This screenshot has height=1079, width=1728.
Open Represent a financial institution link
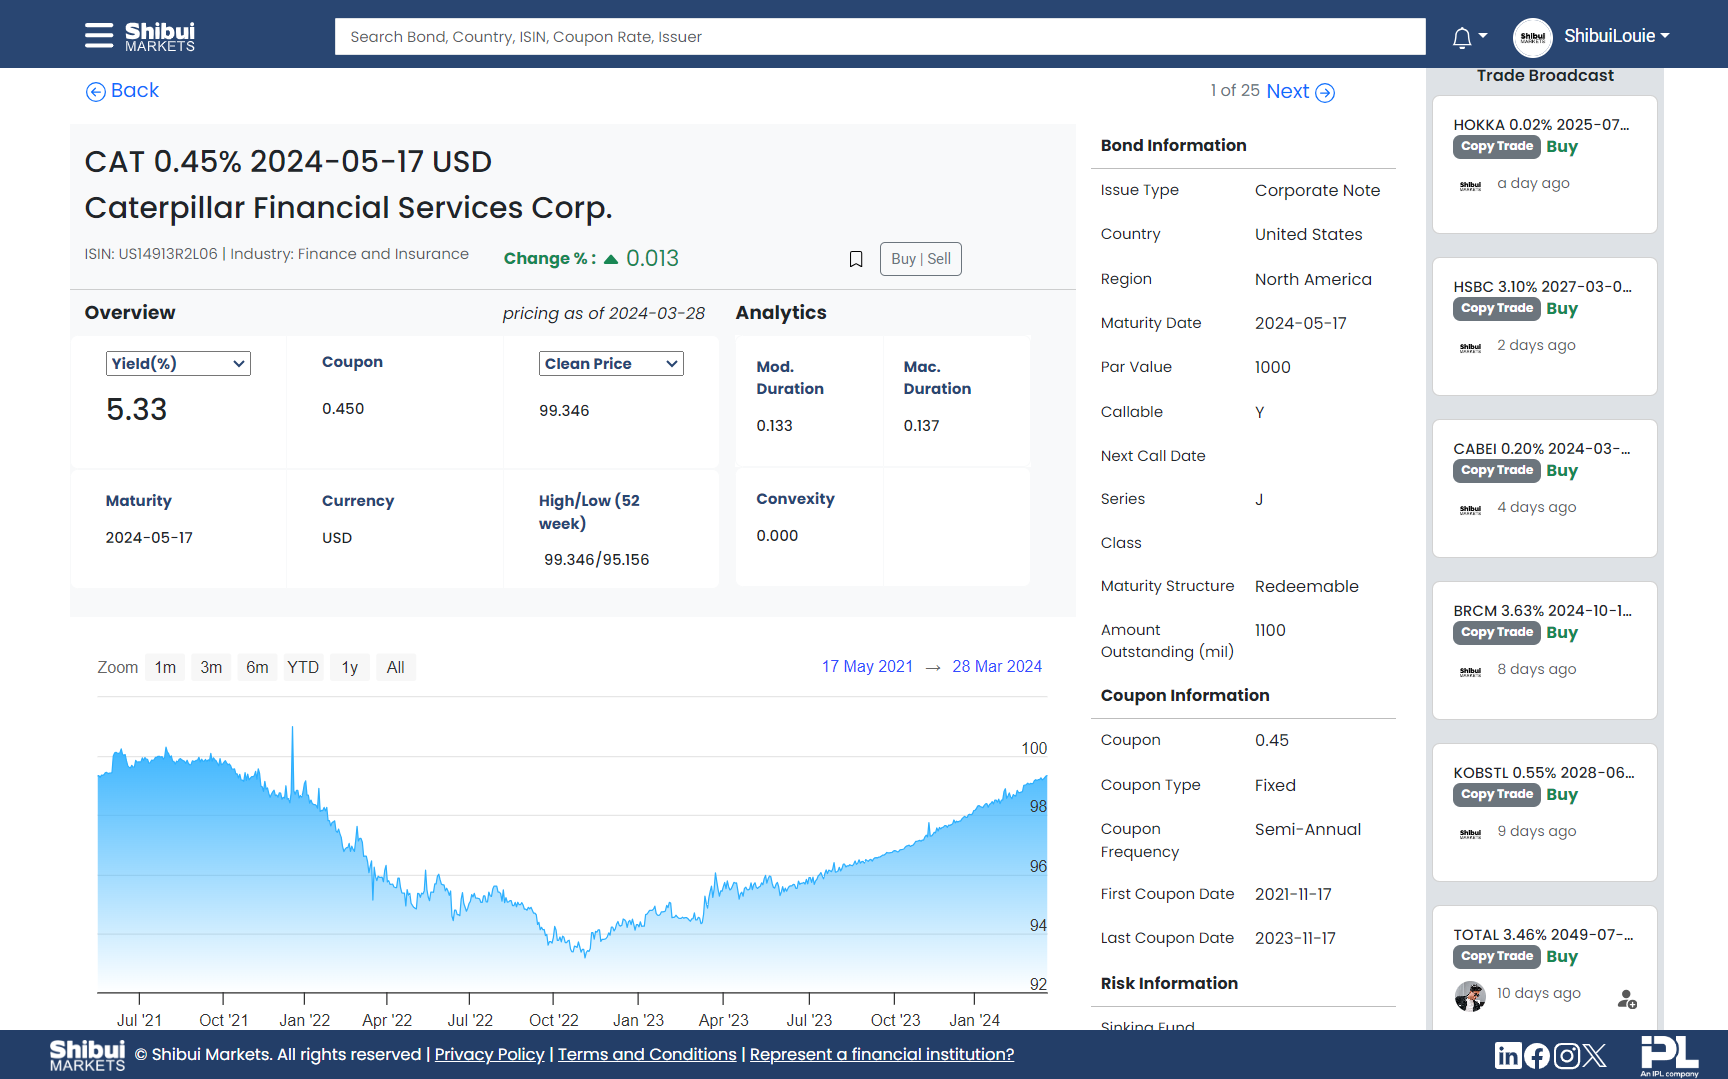pyautogui.click(x=882, y=1054)
